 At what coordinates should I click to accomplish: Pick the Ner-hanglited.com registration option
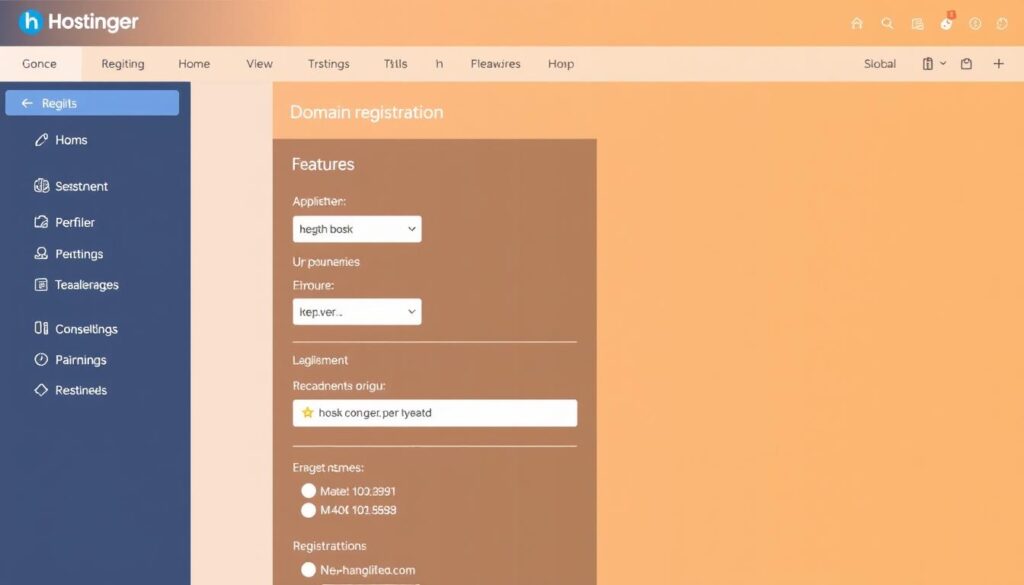tap(308, 568)
